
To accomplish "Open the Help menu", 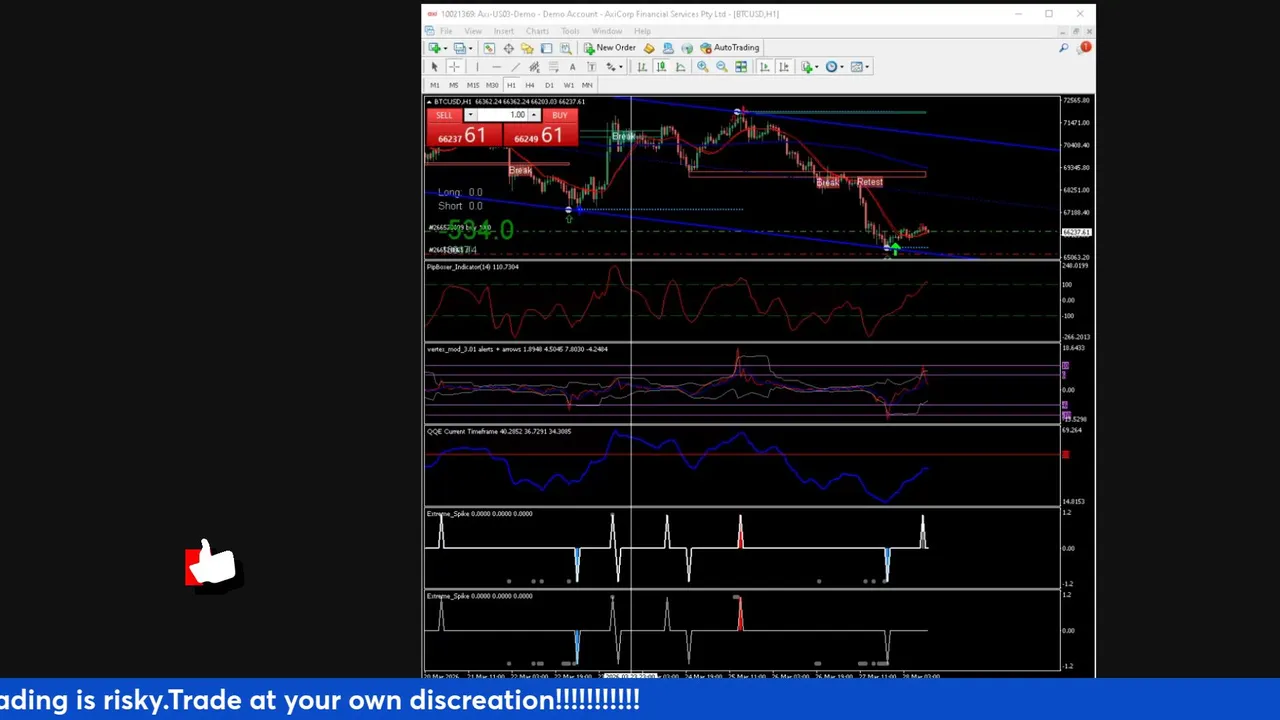I will [642, 31].
